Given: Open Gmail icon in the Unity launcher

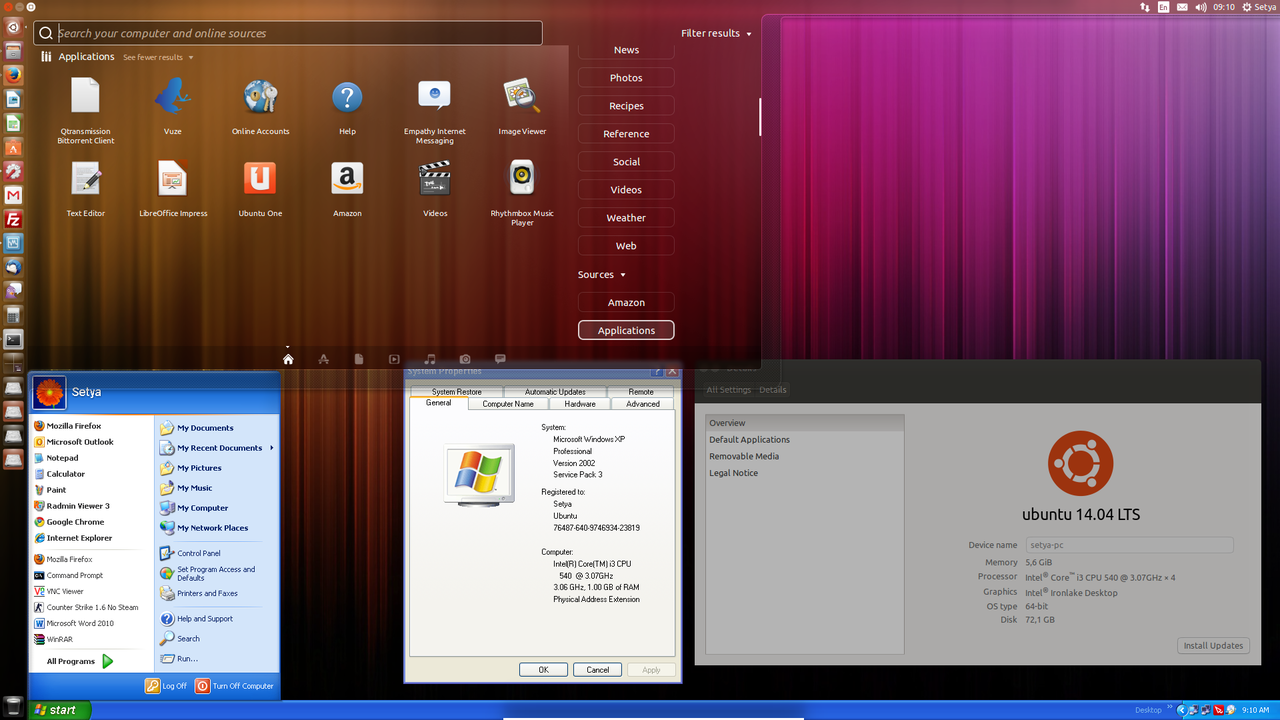Looking at the screenshot, I should [13, 195].
